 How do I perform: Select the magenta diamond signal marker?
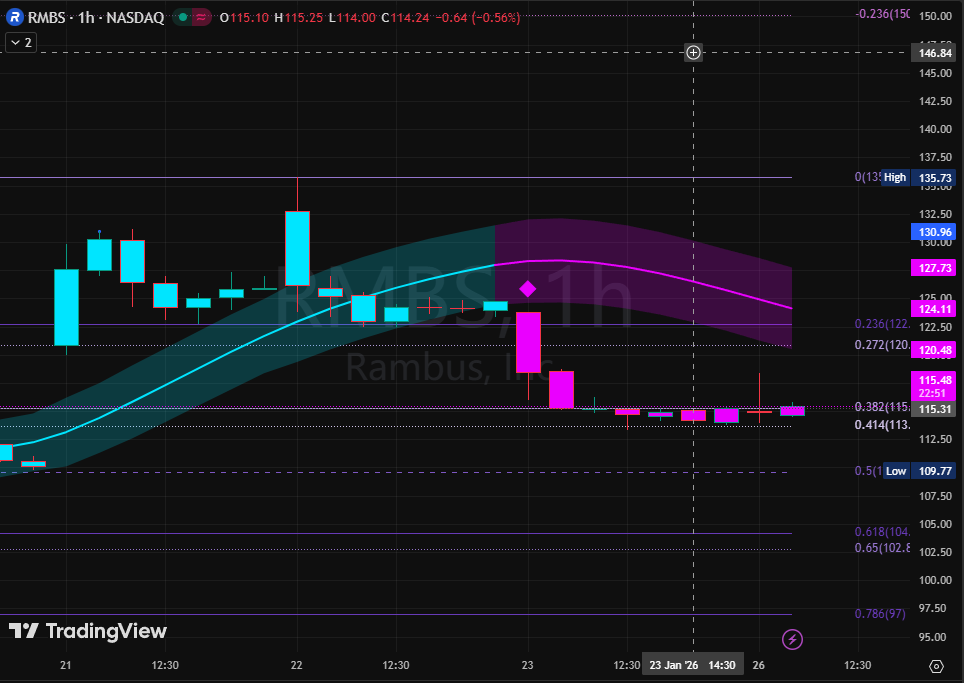click(x=527, y=288)
